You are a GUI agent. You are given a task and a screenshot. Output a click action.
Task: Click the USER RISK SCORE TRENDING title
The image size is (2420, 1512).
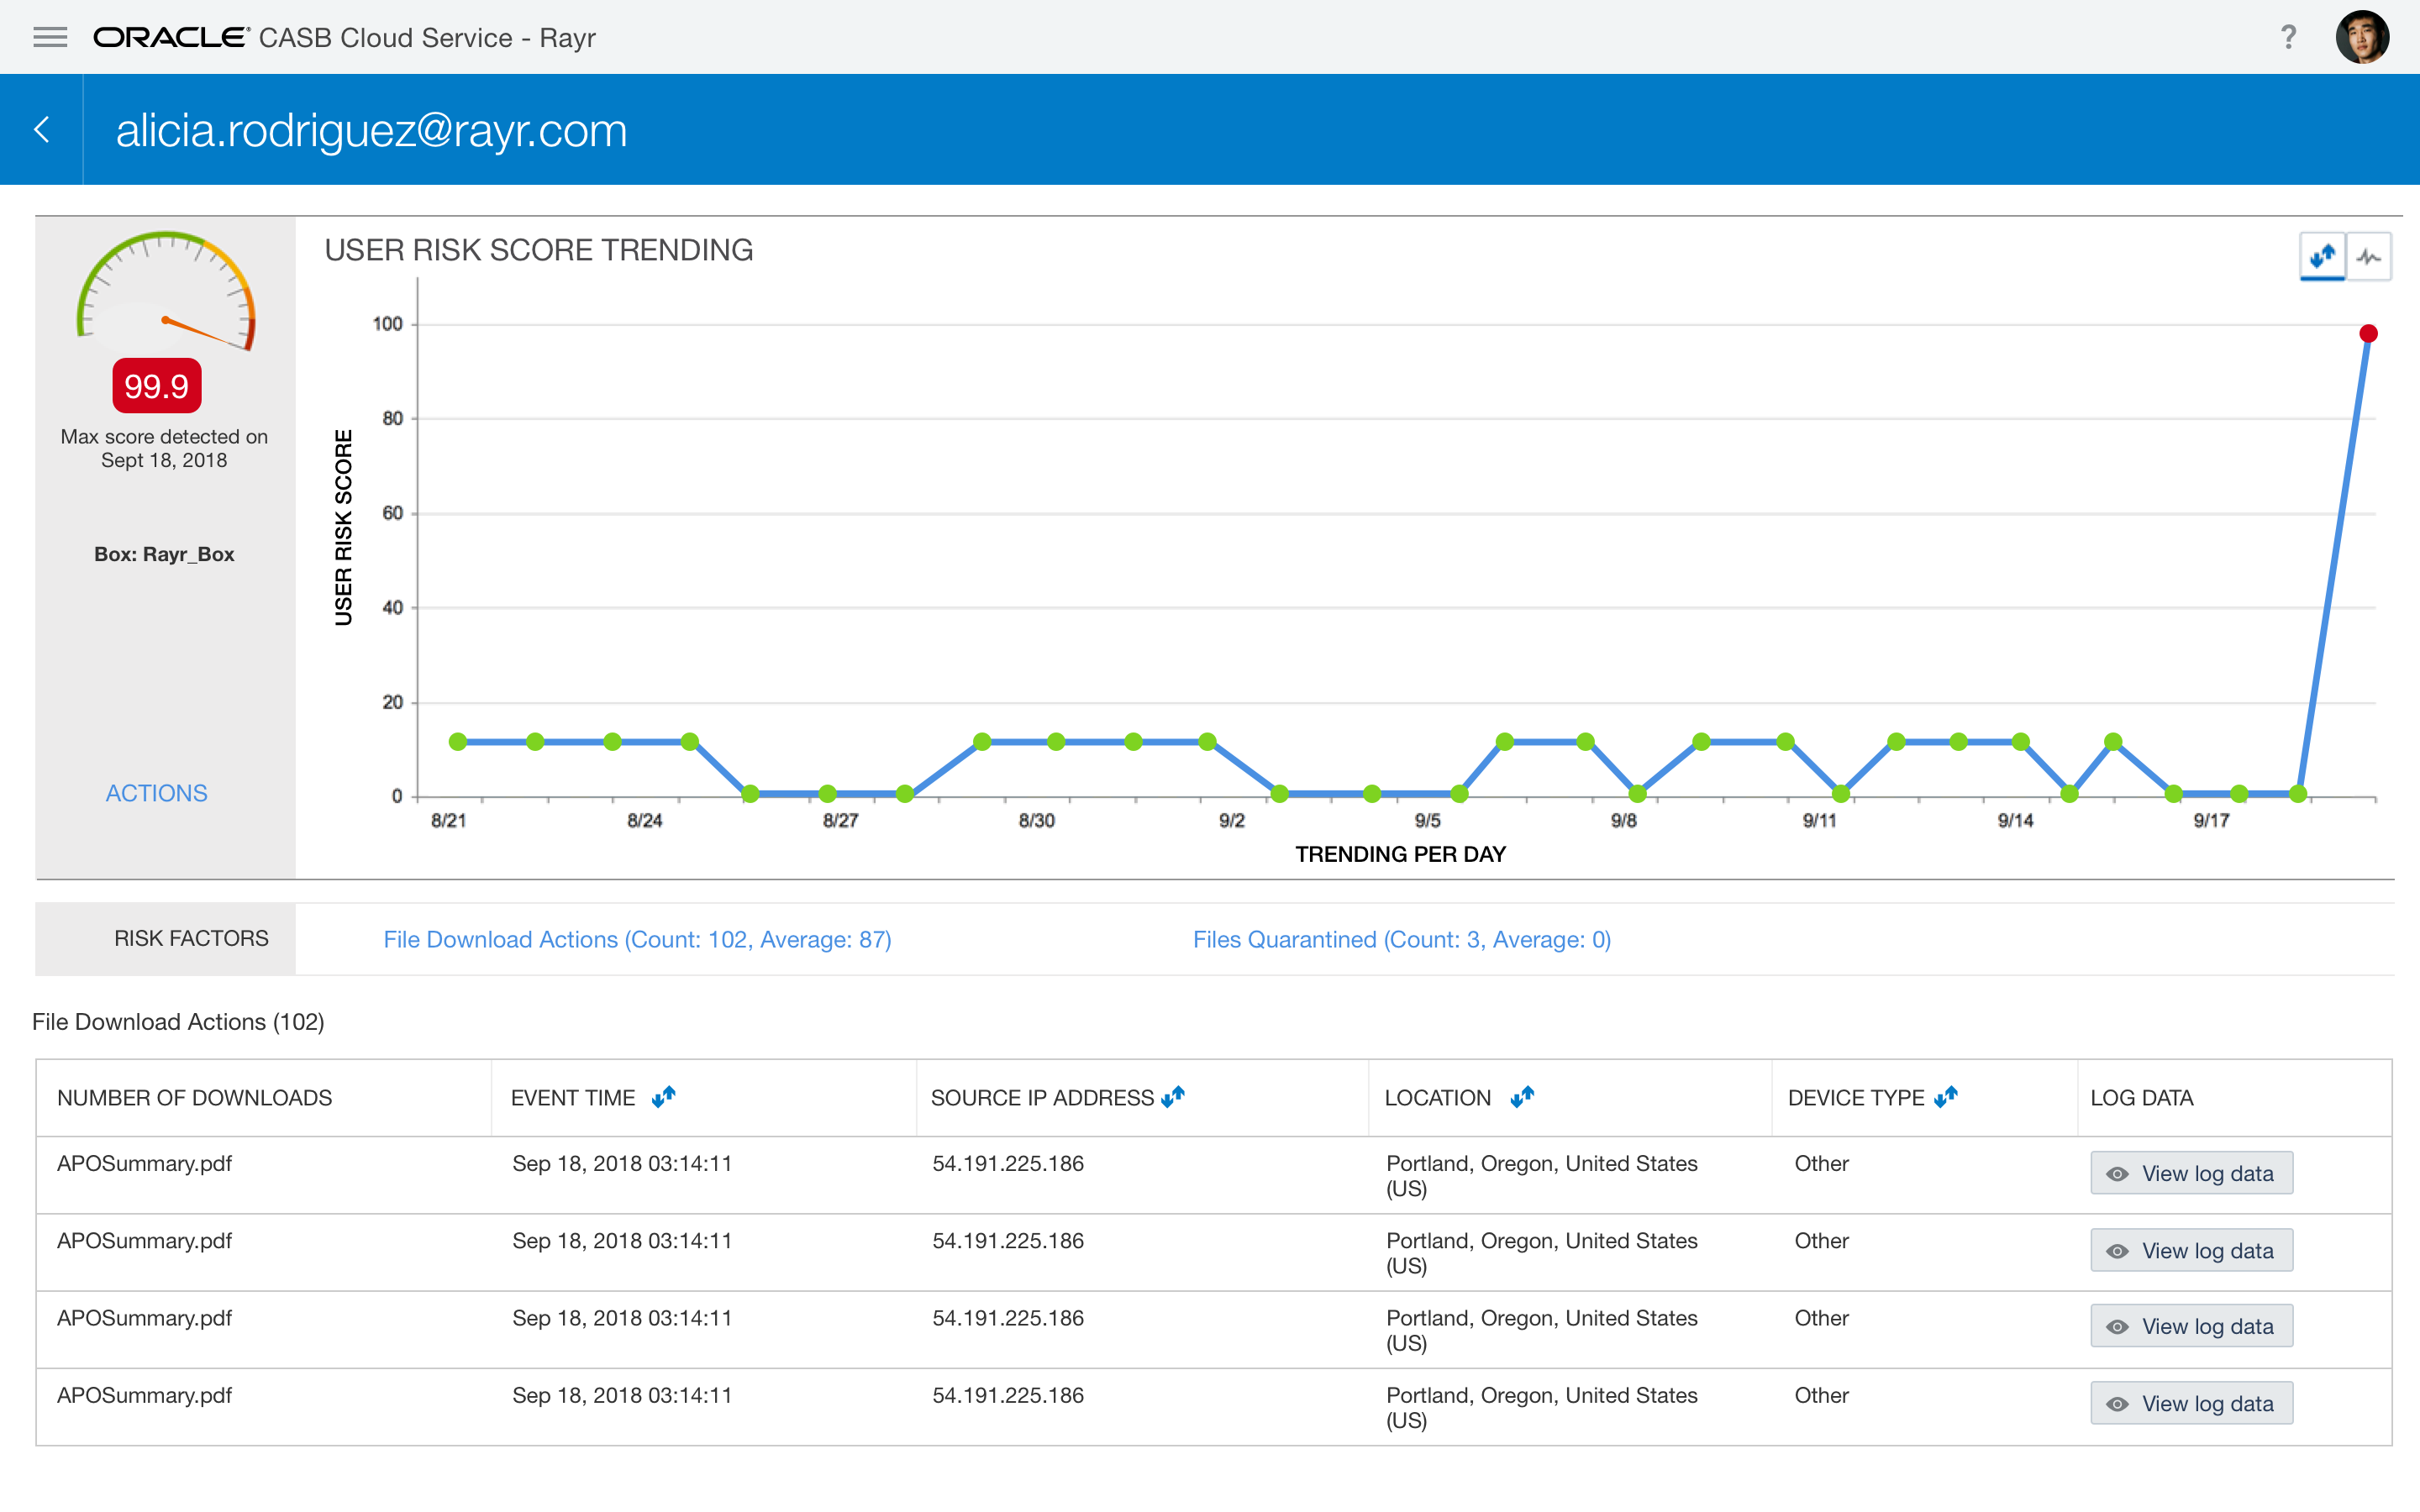point(538,250)
